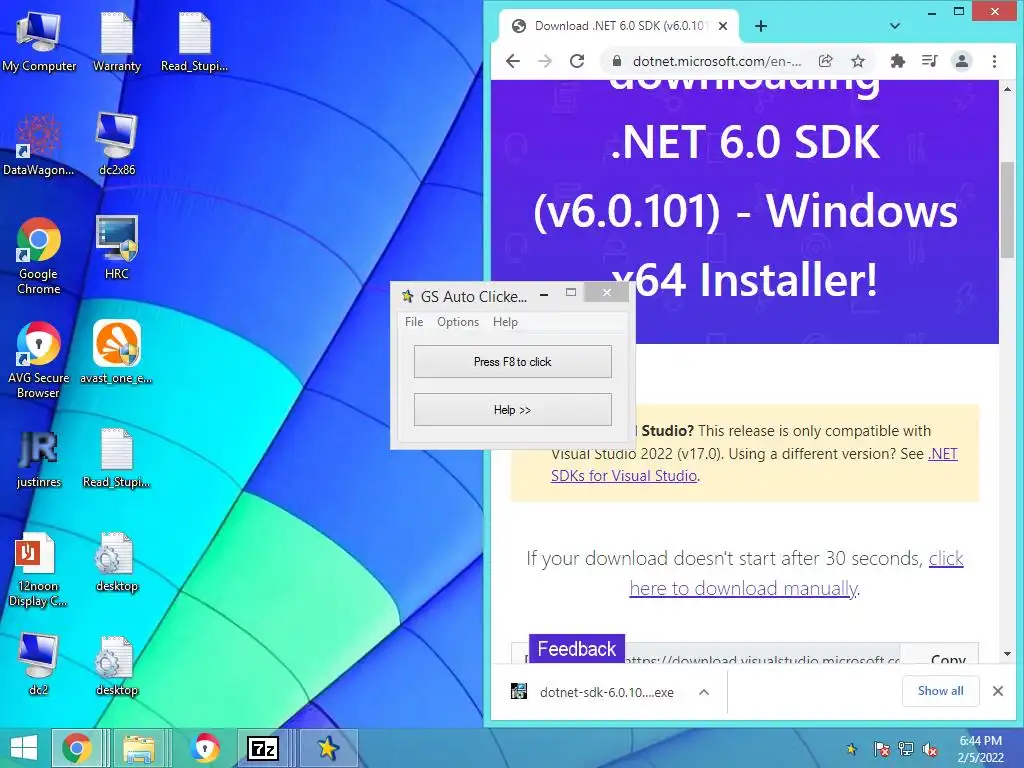1024x768 pixels.
Task: Open 12noon Display Changer icon
Action: pos(39,571)
